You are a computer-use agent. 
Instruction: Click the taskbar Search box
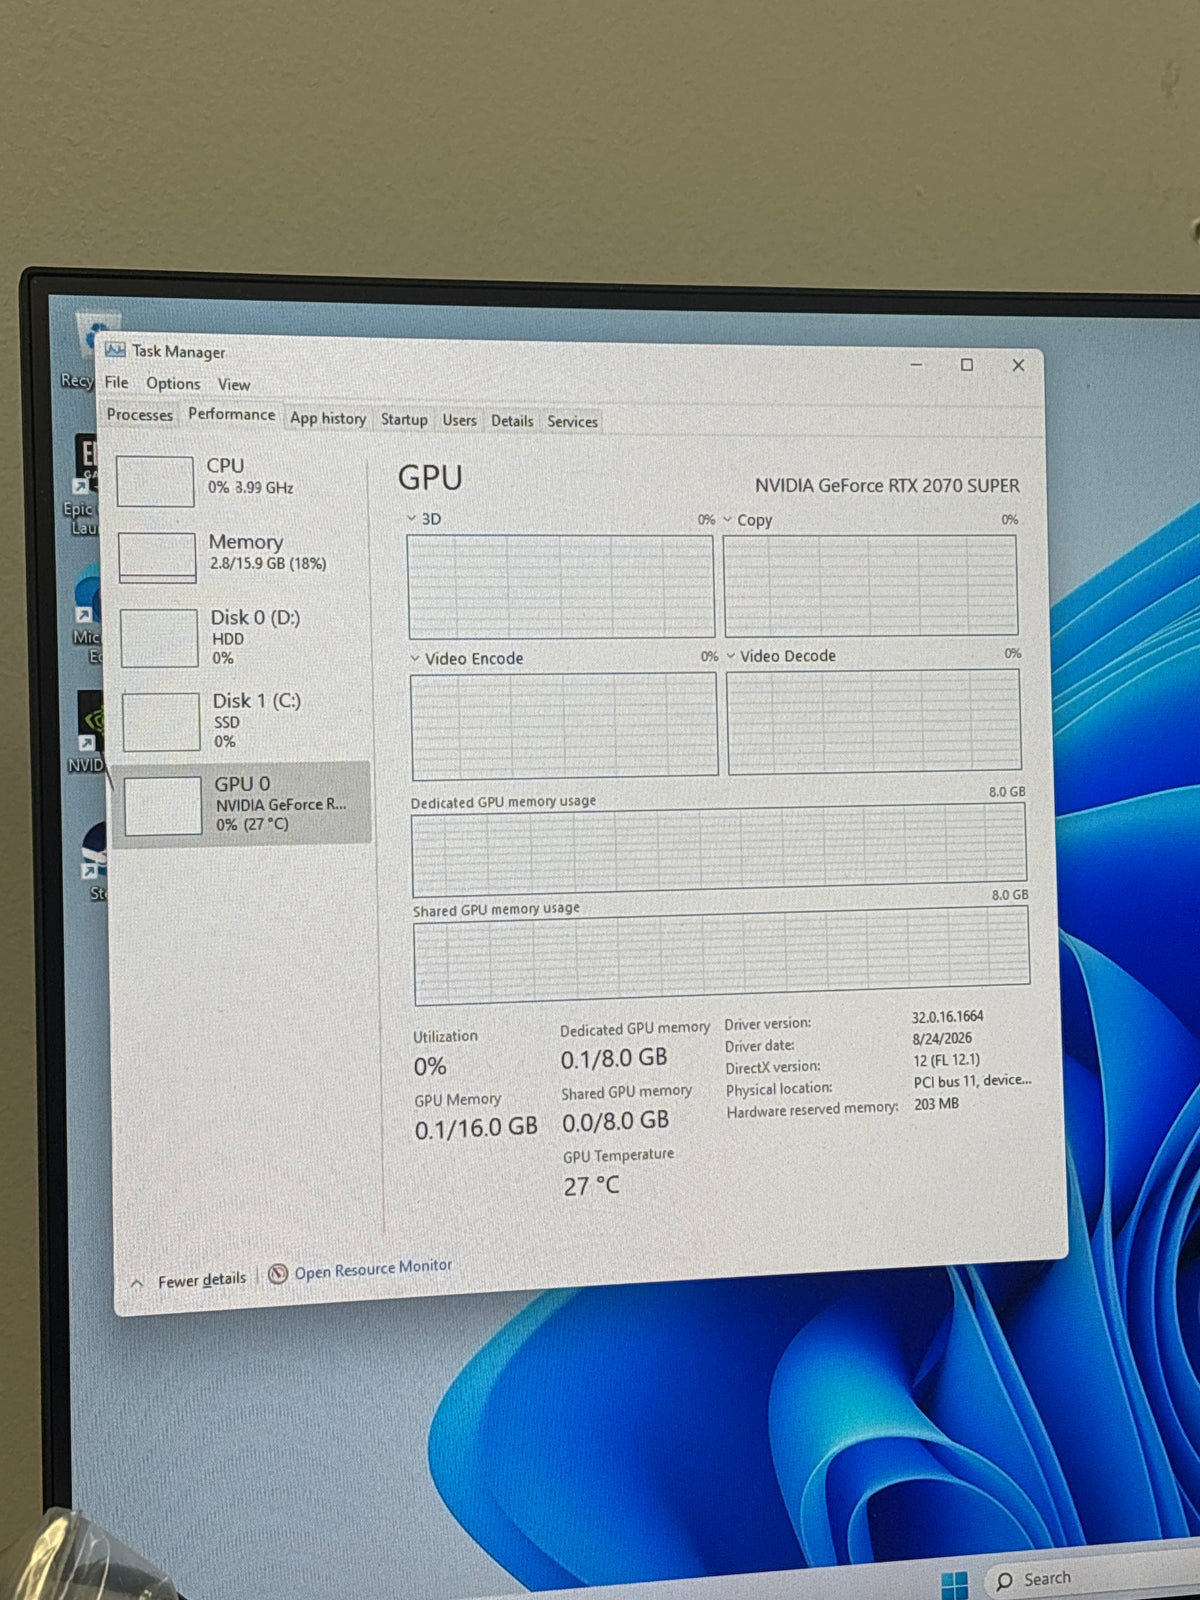(1090, 1579)
